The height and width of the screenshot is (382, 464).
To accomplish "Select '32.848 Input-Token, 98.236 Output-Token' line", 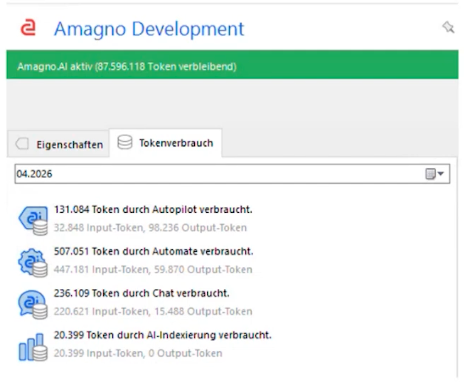I will [x=150, y=228].
